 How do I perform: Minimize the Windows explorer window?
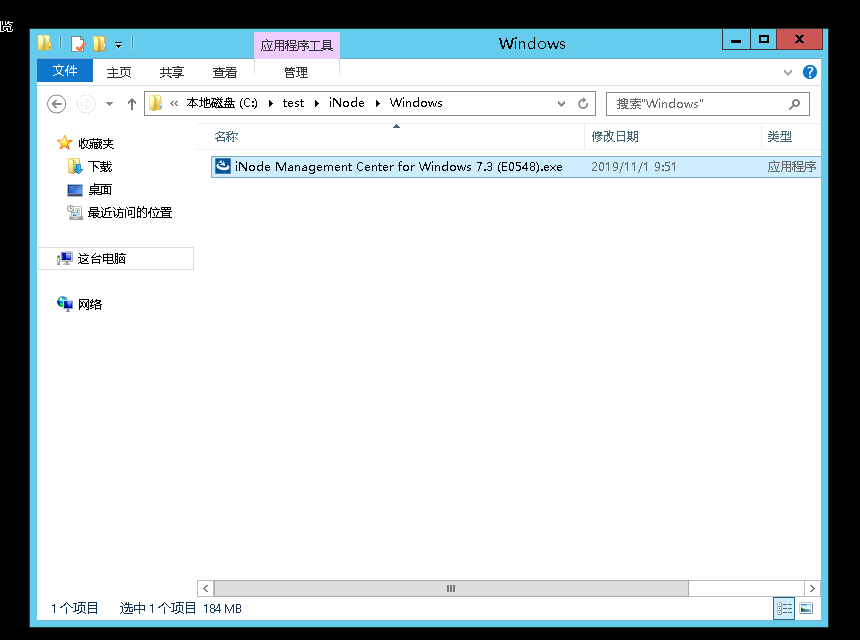click(x=736, y=40)
